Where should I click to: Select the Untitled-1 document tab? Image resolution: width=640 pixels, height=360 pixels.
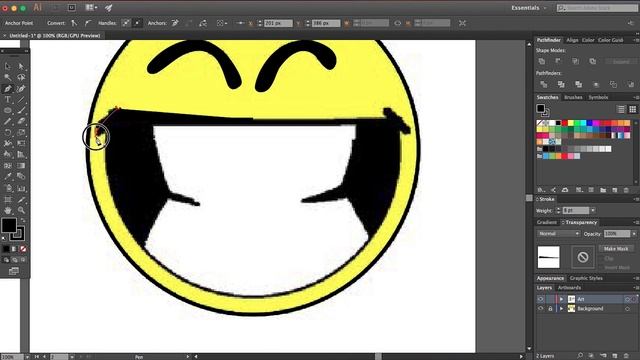coord(55,36)
